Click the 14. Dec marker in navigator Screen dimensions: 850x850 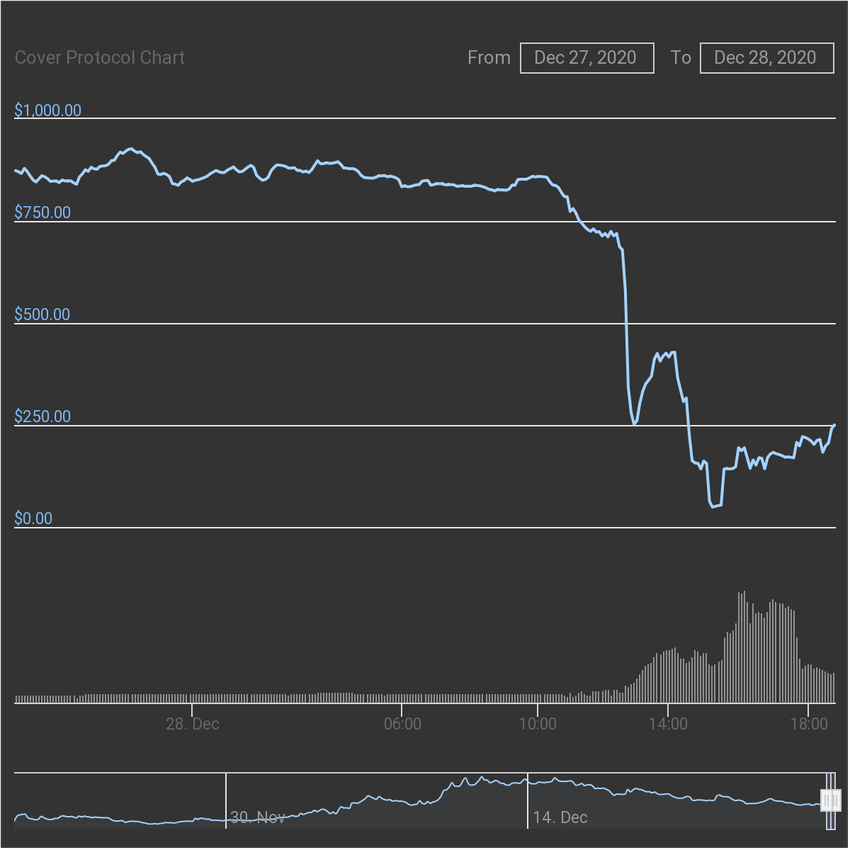(560, 817)
